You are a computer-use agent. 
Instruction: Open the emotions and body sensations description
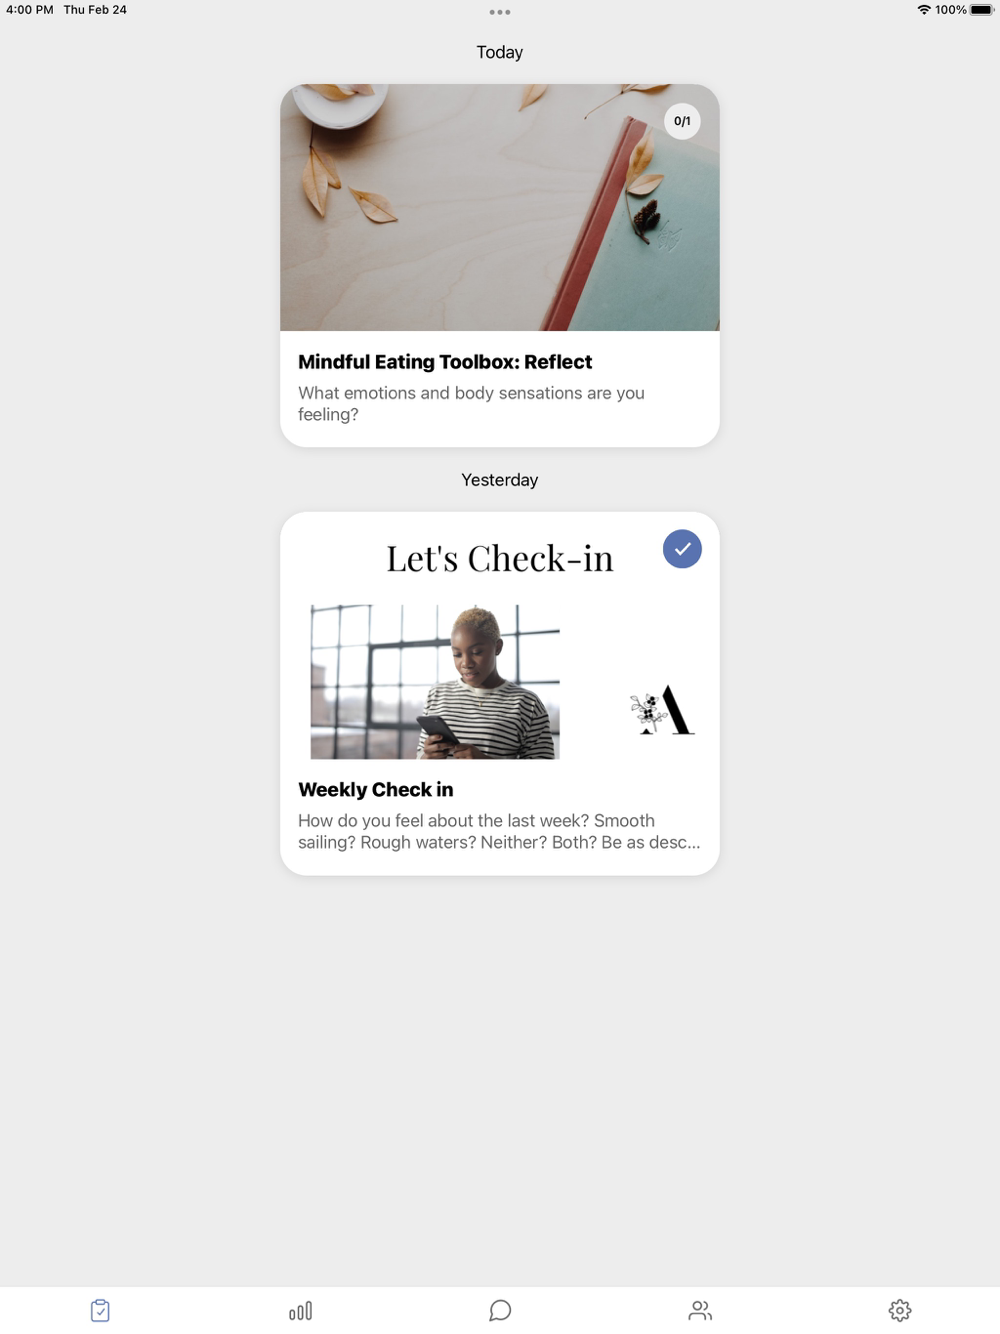pos(471,404)
